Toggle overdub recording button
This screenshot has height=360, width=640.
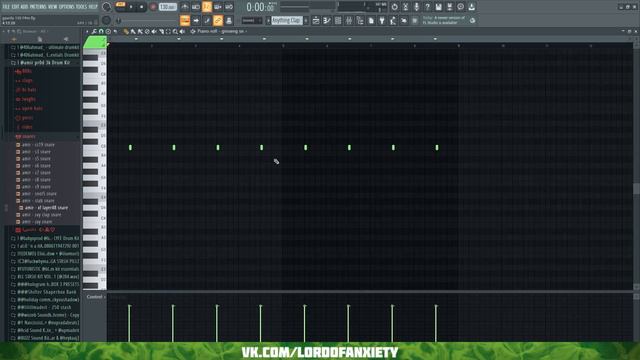(218, 7)
